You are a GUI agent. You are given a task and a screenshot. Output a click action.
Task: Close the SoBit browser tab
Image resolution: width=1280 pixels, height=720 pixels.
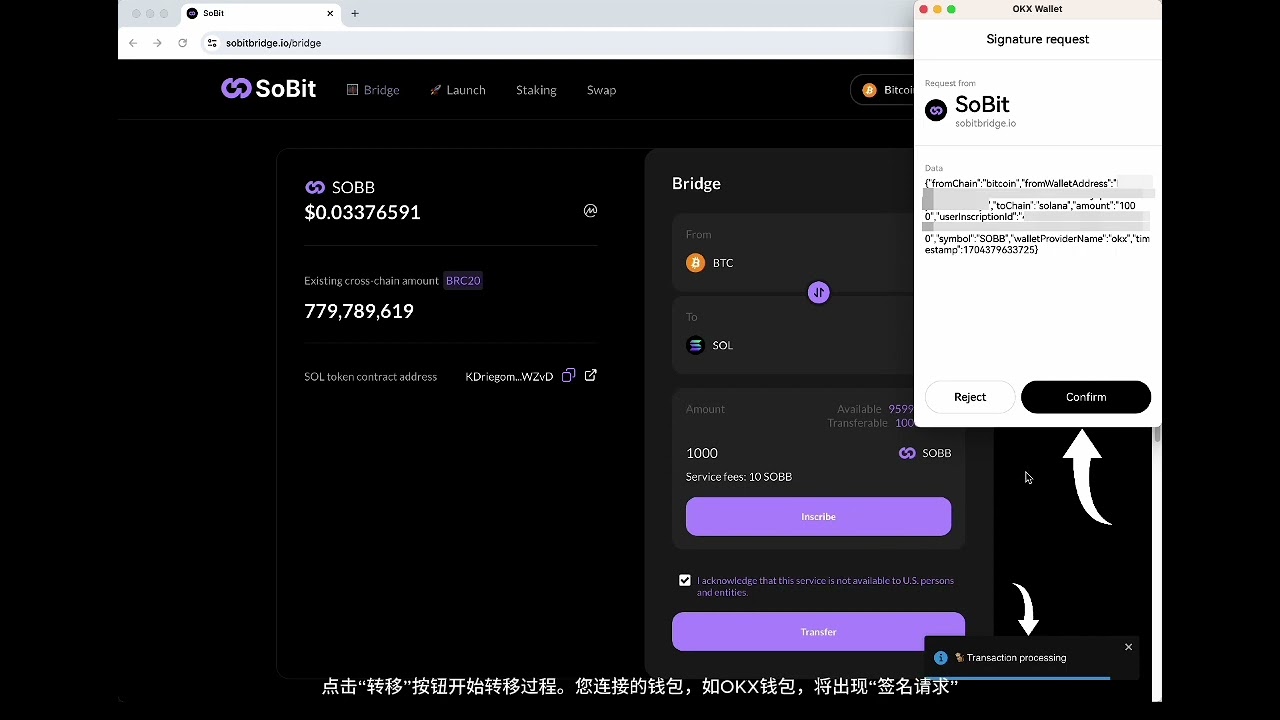tap(330, 13)
